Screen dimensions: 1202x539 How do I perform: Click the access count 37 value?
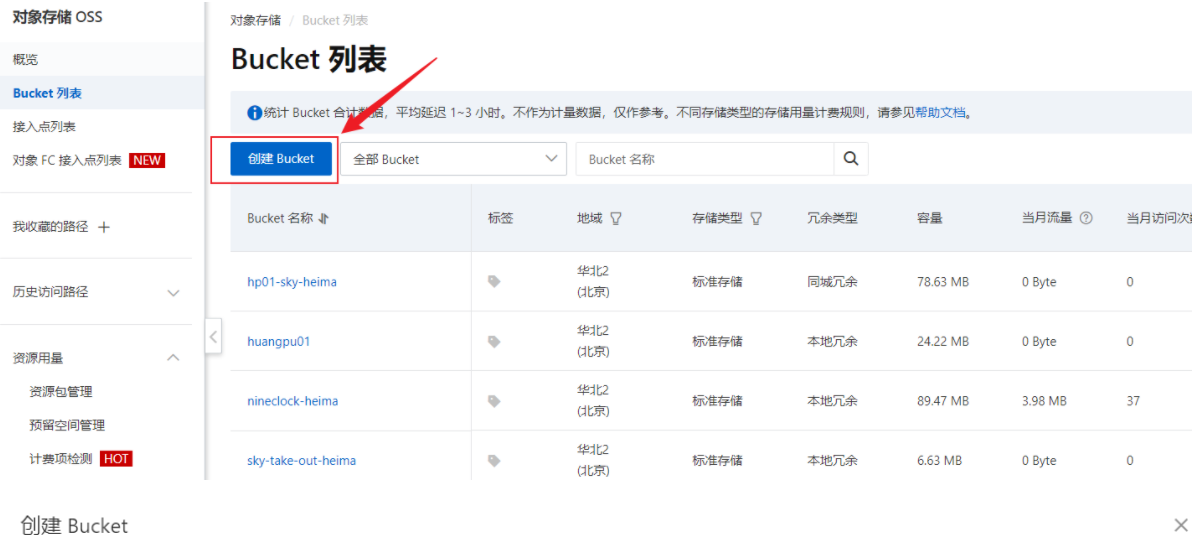(1133, 401)
